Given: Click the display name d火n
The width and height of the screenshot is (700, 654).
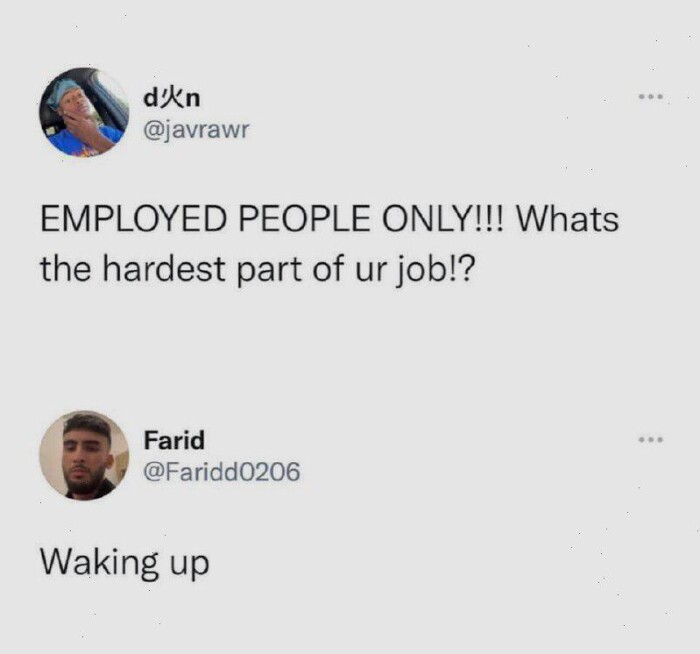Looking at the screenshot, I should (x=171, y=98).
